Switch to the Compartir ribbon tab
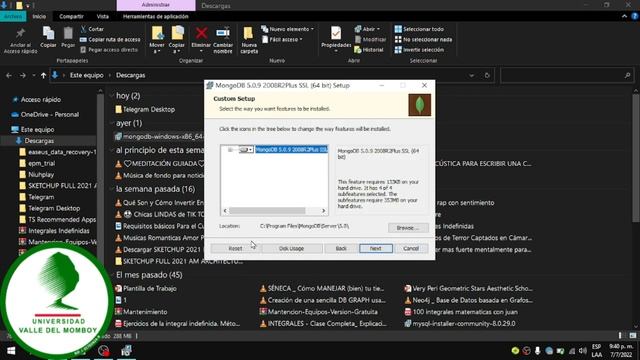This screenshot has height=360, width=640. [x=71, y=16]
